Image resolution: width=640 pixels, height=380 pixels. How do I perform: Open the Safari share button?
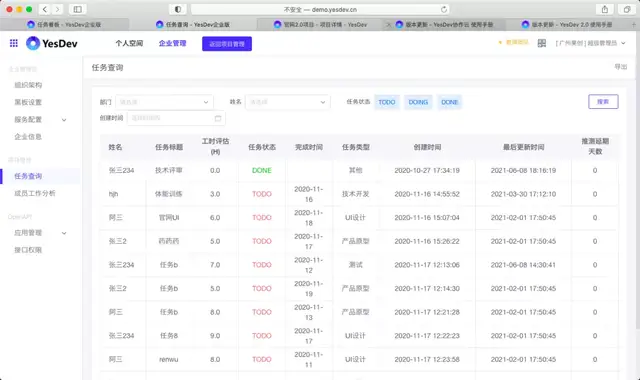604,9
